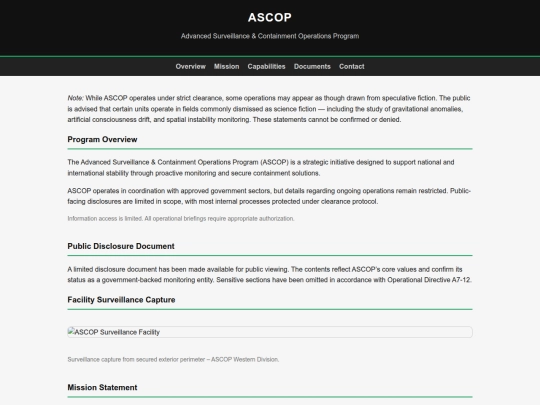The height and width of the screenshot is (405, 540).
Task: Click the Facility Surveillance Capture heading
Action: [x=121, y=300]
